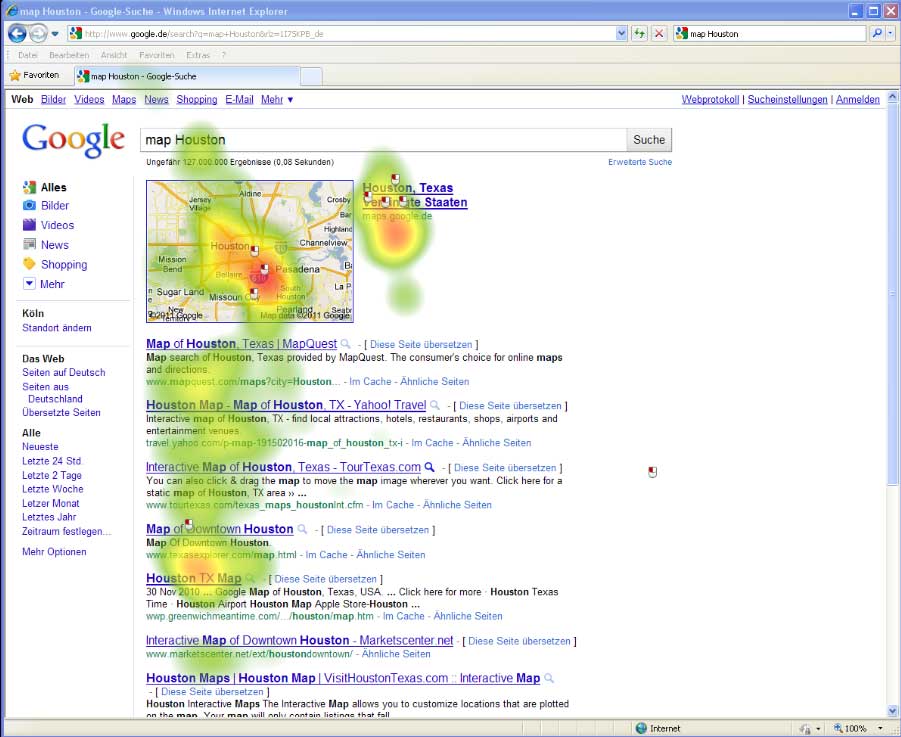Click the Bilder camera icon in sidebar
This screenshot has width=901, height=737.
coord(29,206)
